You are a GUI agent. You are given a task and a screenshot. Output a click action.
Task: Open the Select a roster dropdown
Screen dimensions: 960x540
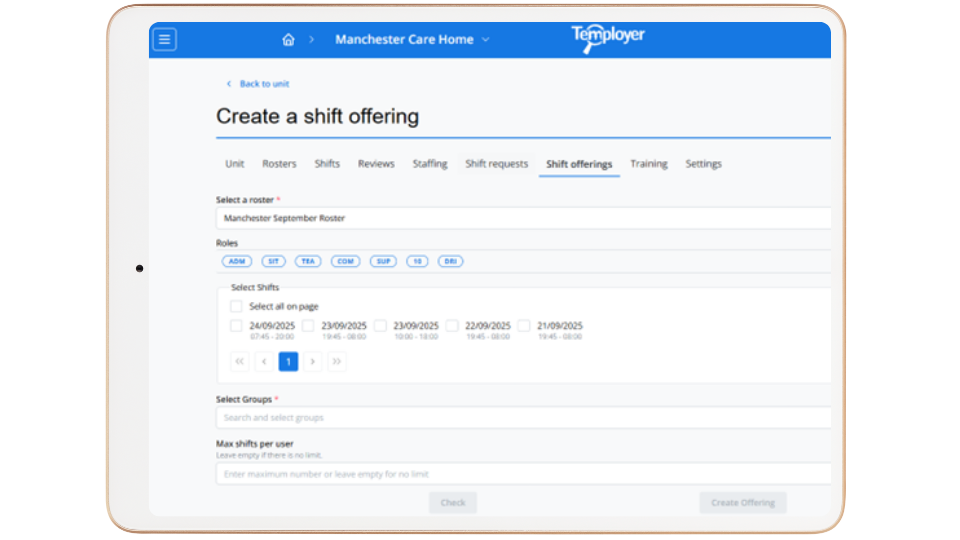point(522,217)
